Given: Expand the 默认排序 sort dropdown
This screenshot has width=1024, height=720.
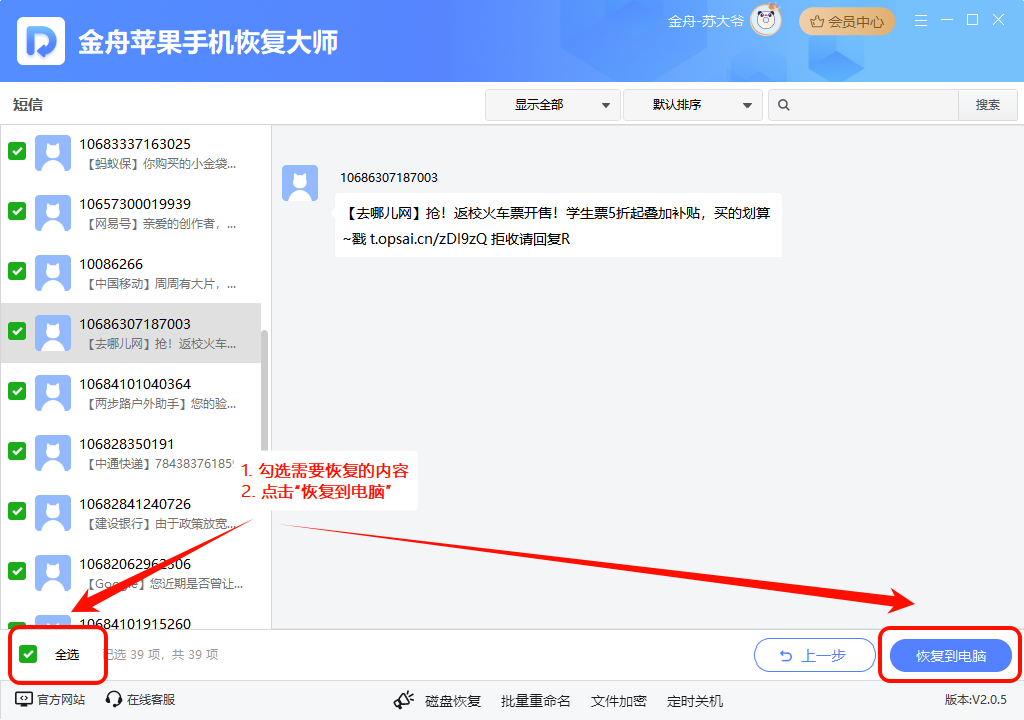Looking at the screenshot, I should [693, 105].
